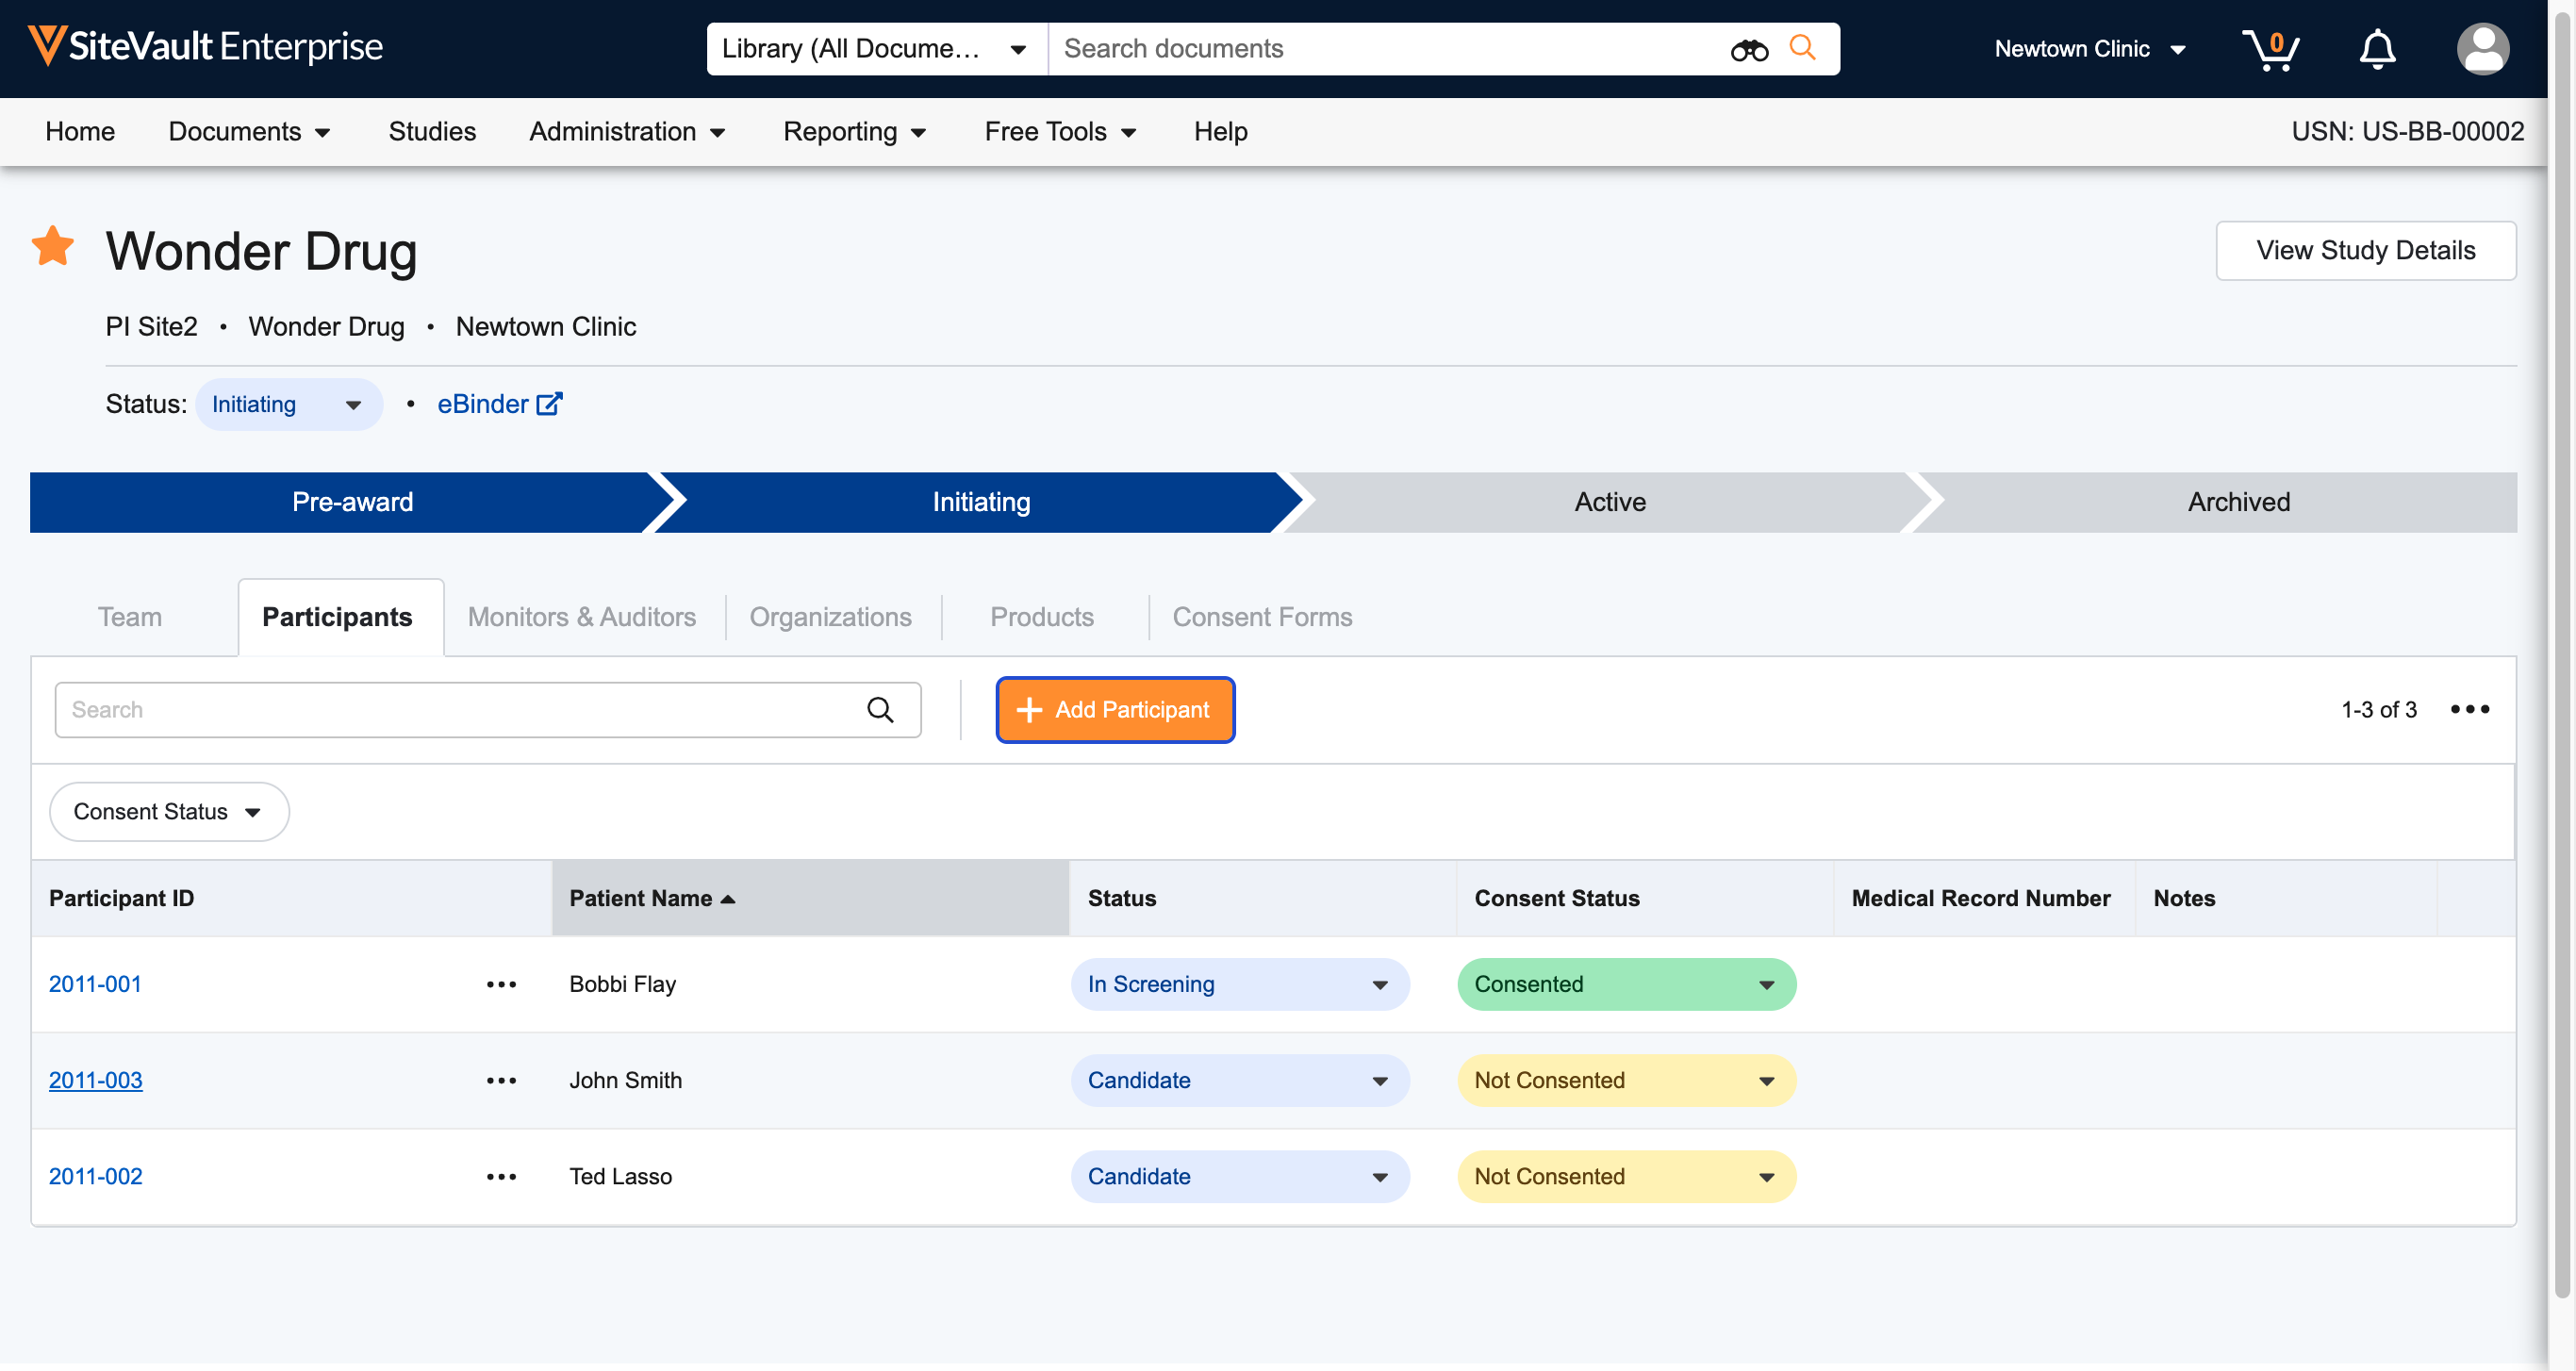Open participant 2011-003 link
This screenshot has width=2576, height=1371.
click(96, 1081)
